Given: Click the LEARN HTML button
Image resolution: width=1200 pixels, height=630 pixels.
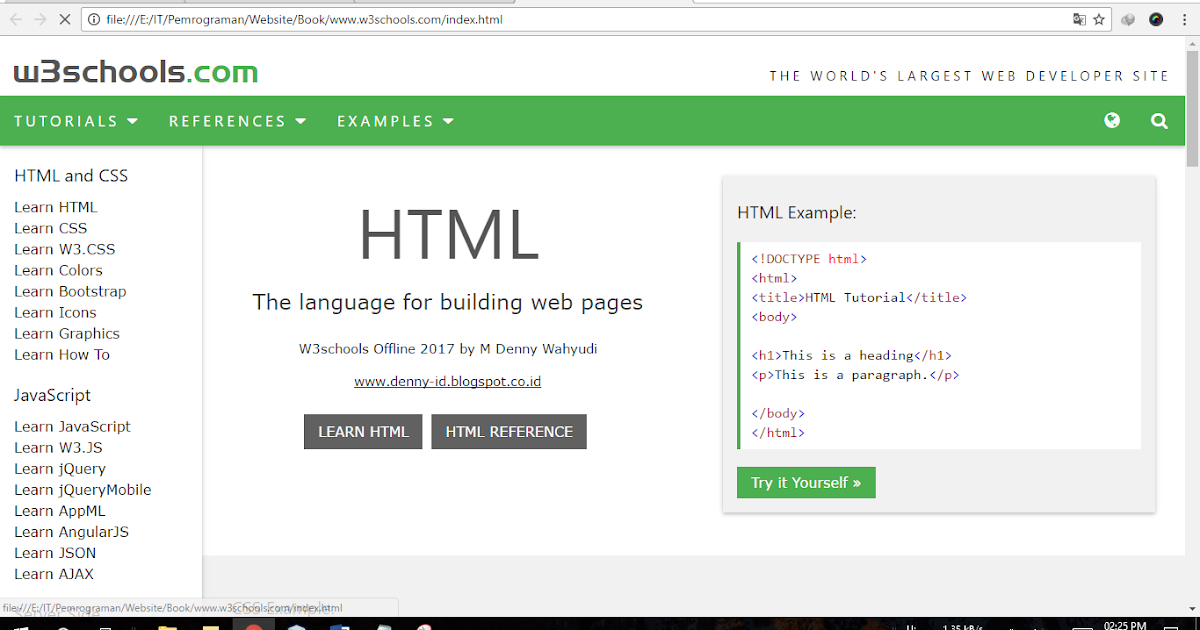Looking at the screenshot, I should pos(363,431).
